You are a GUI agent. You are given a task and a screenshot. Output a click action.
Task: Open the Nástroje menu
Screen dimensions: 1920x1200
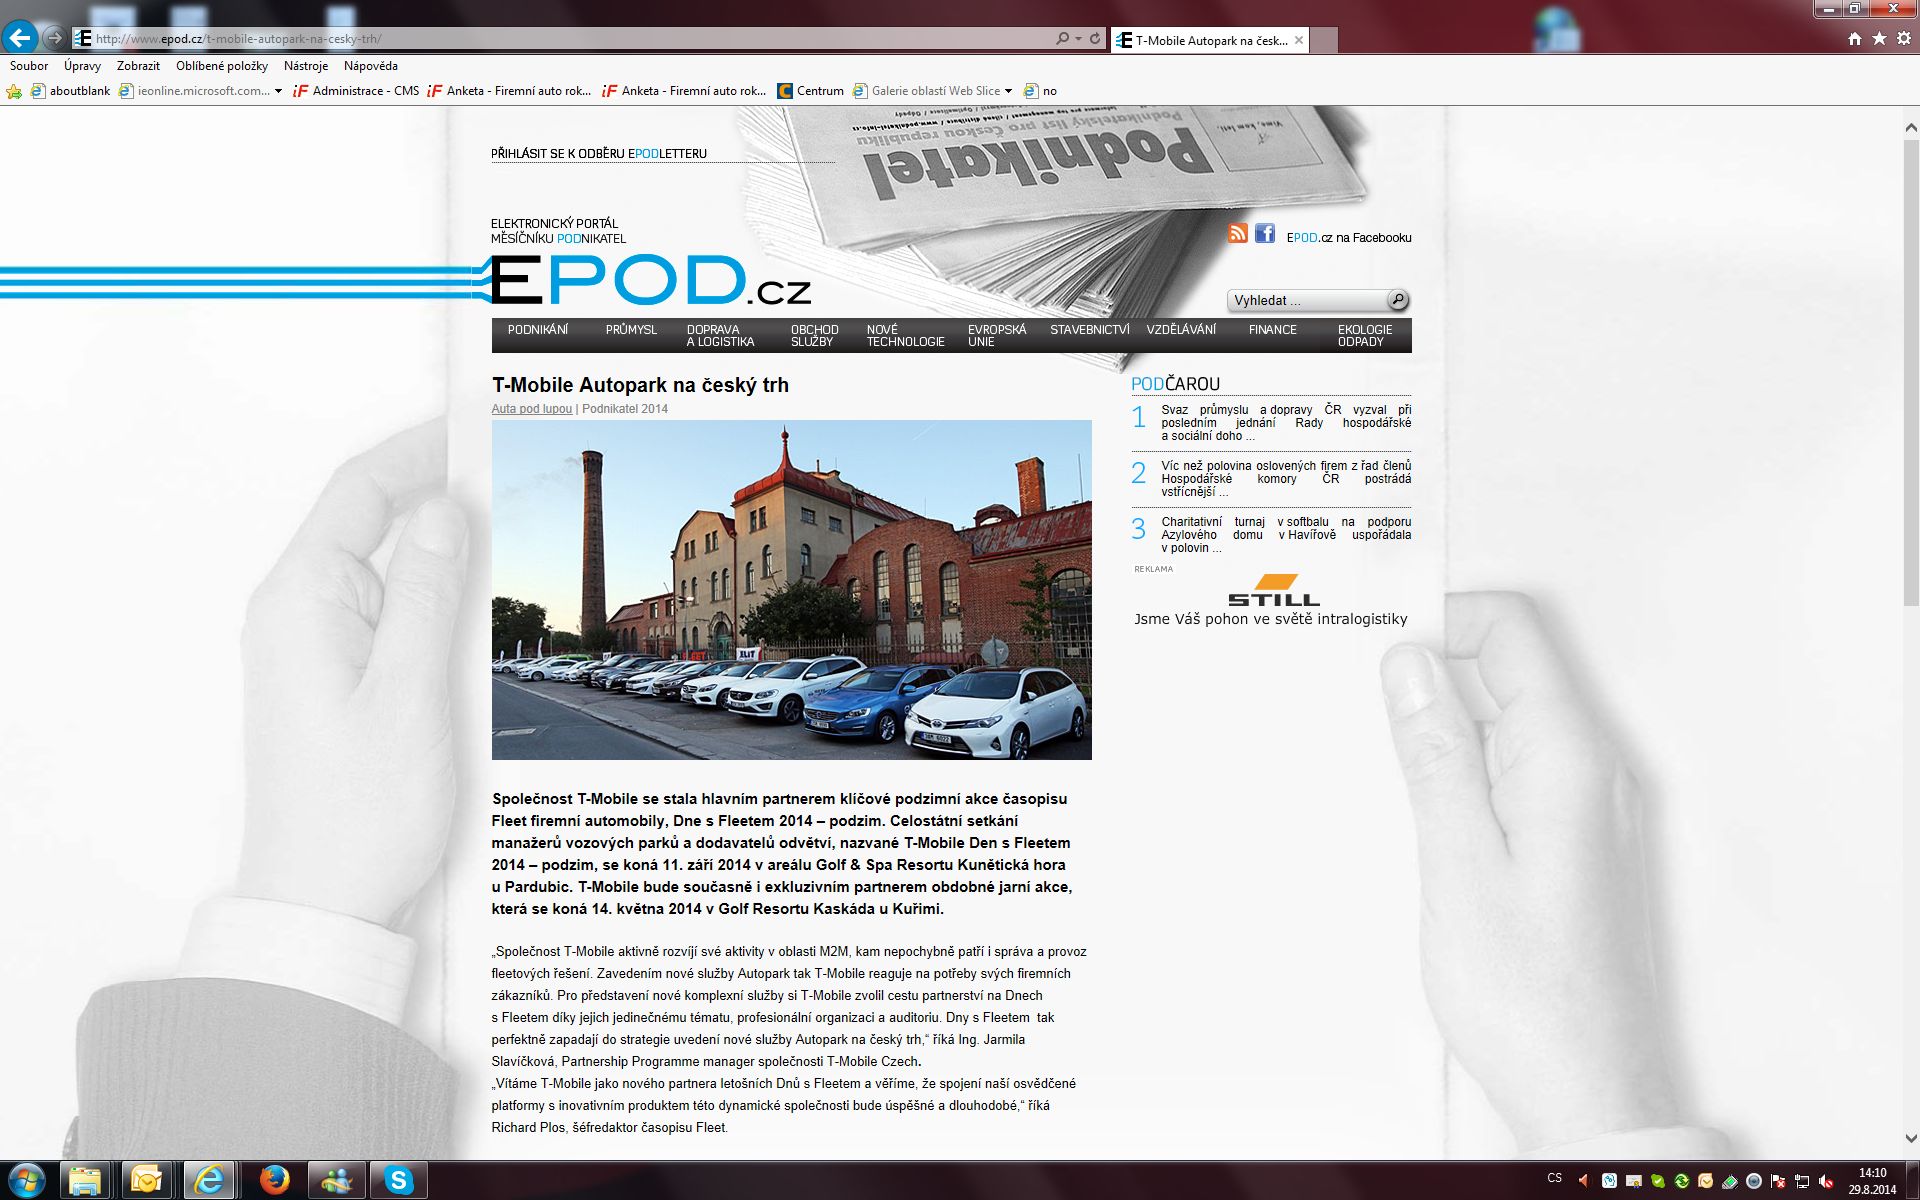tap(306, 66)
